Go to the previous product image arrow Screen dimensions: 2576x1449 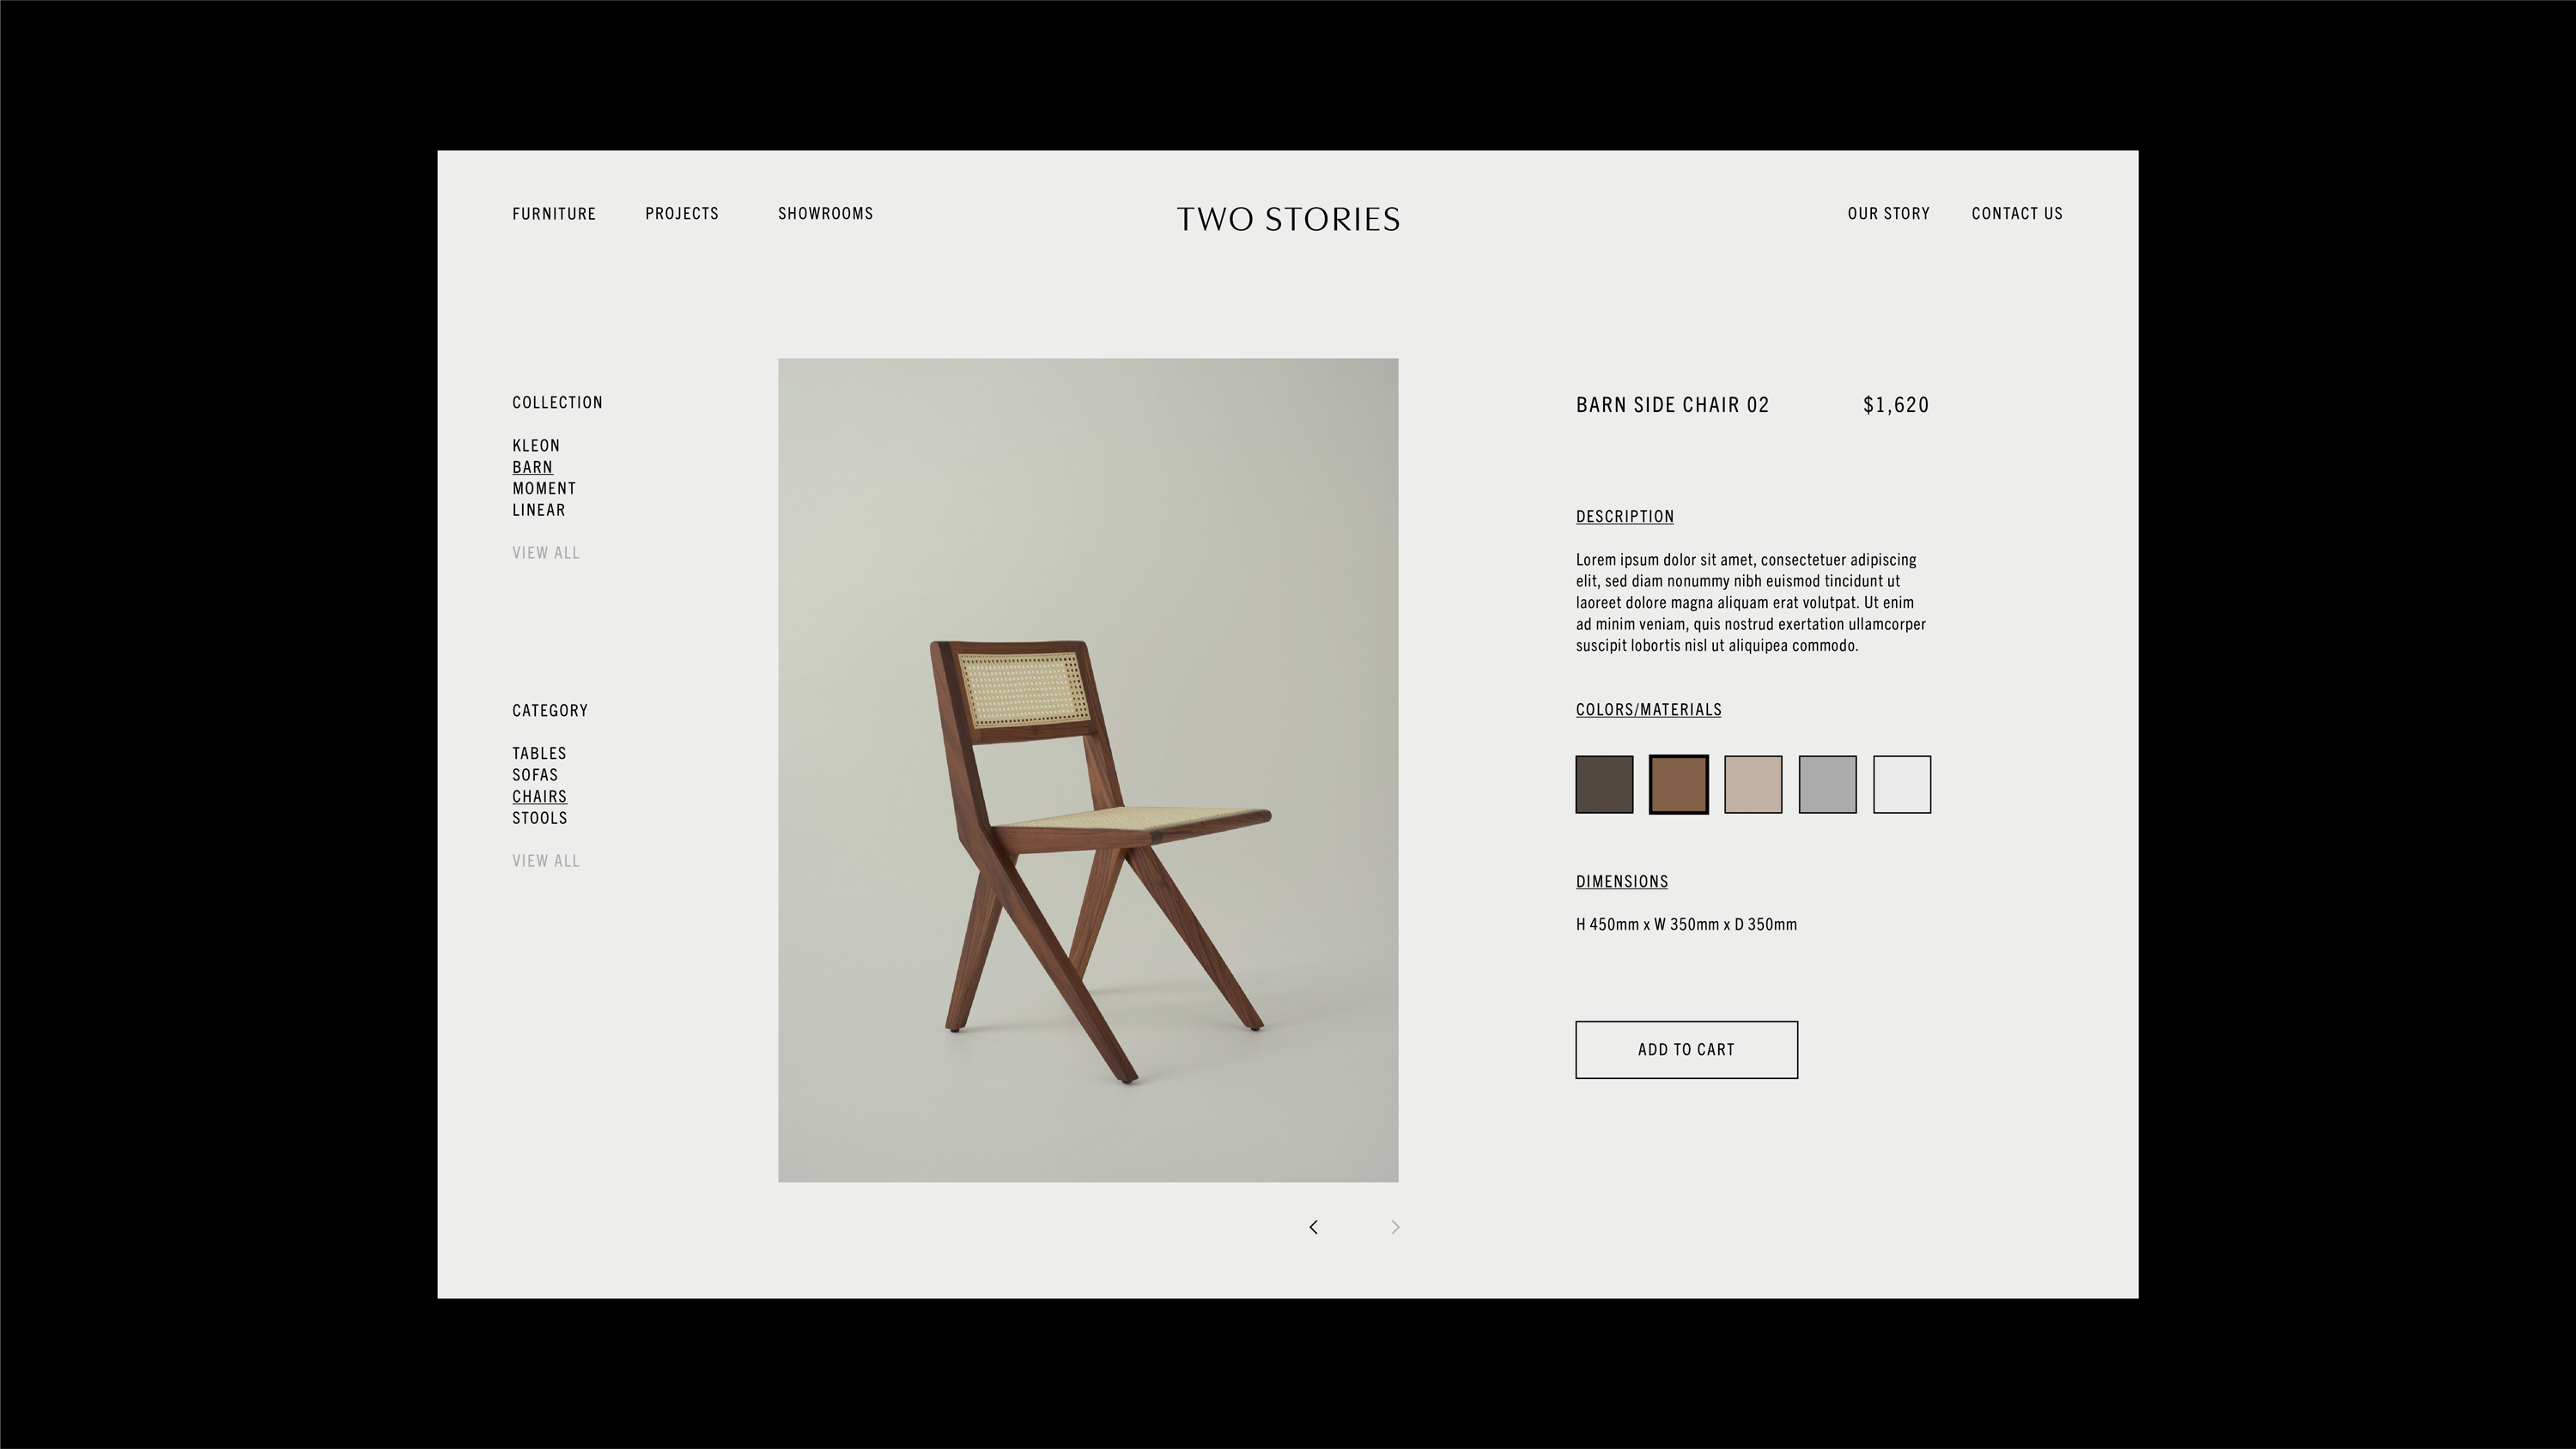pyautogui.click(x=1313, y=1227)
